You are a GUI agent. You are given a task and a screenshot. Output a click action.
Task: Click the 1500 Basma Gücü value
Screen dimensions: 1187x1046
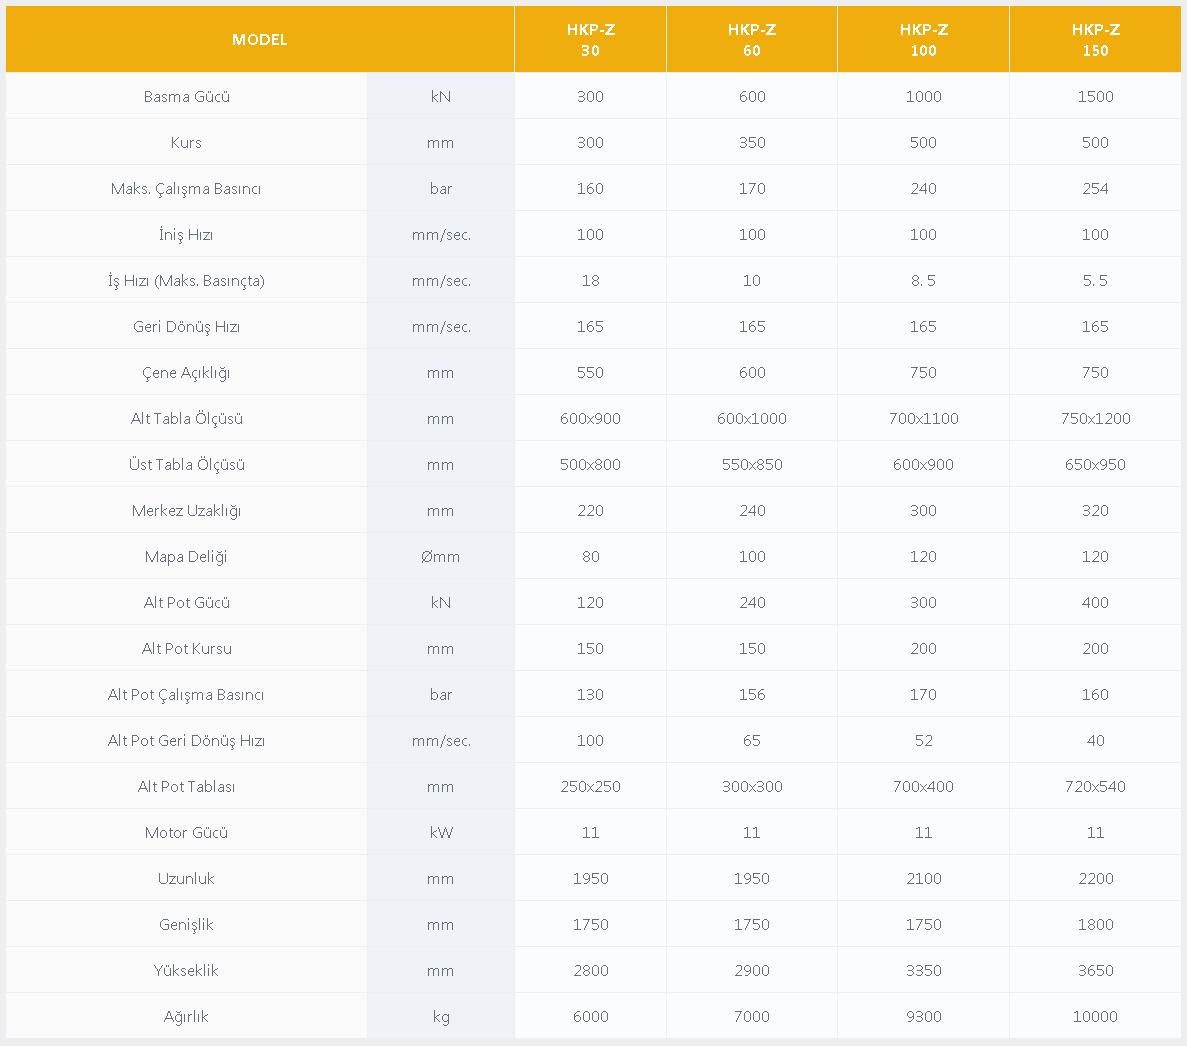point(1095,96)
